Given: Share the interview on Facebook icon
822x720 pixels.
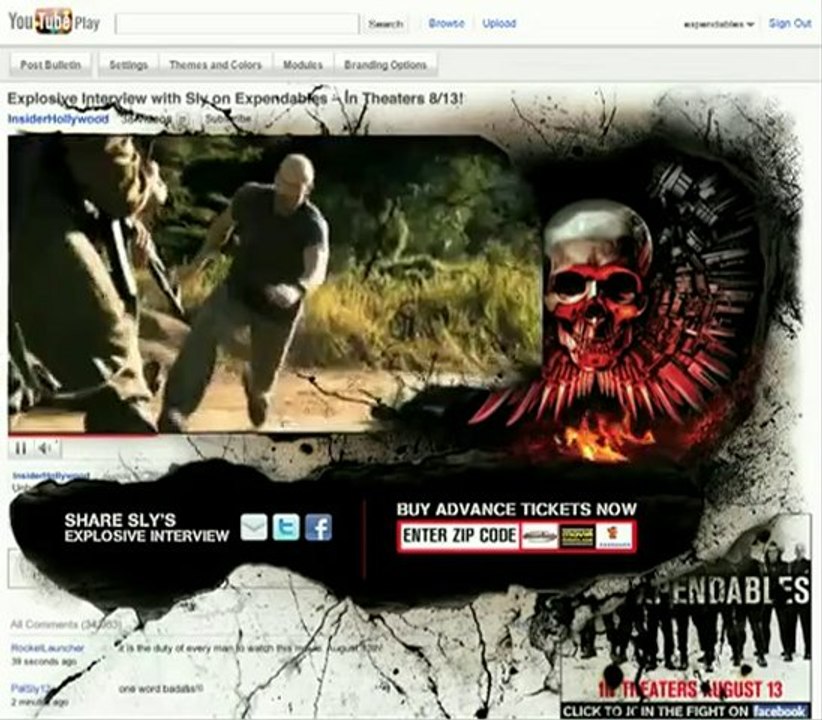Looking at the screenshot, I should (318, 527).
